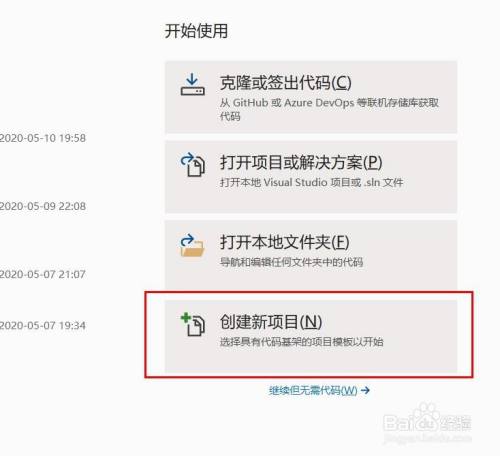Open recent item dated 2020-05-09 22:08
The image size is (500, 456).
coord(43,206)
